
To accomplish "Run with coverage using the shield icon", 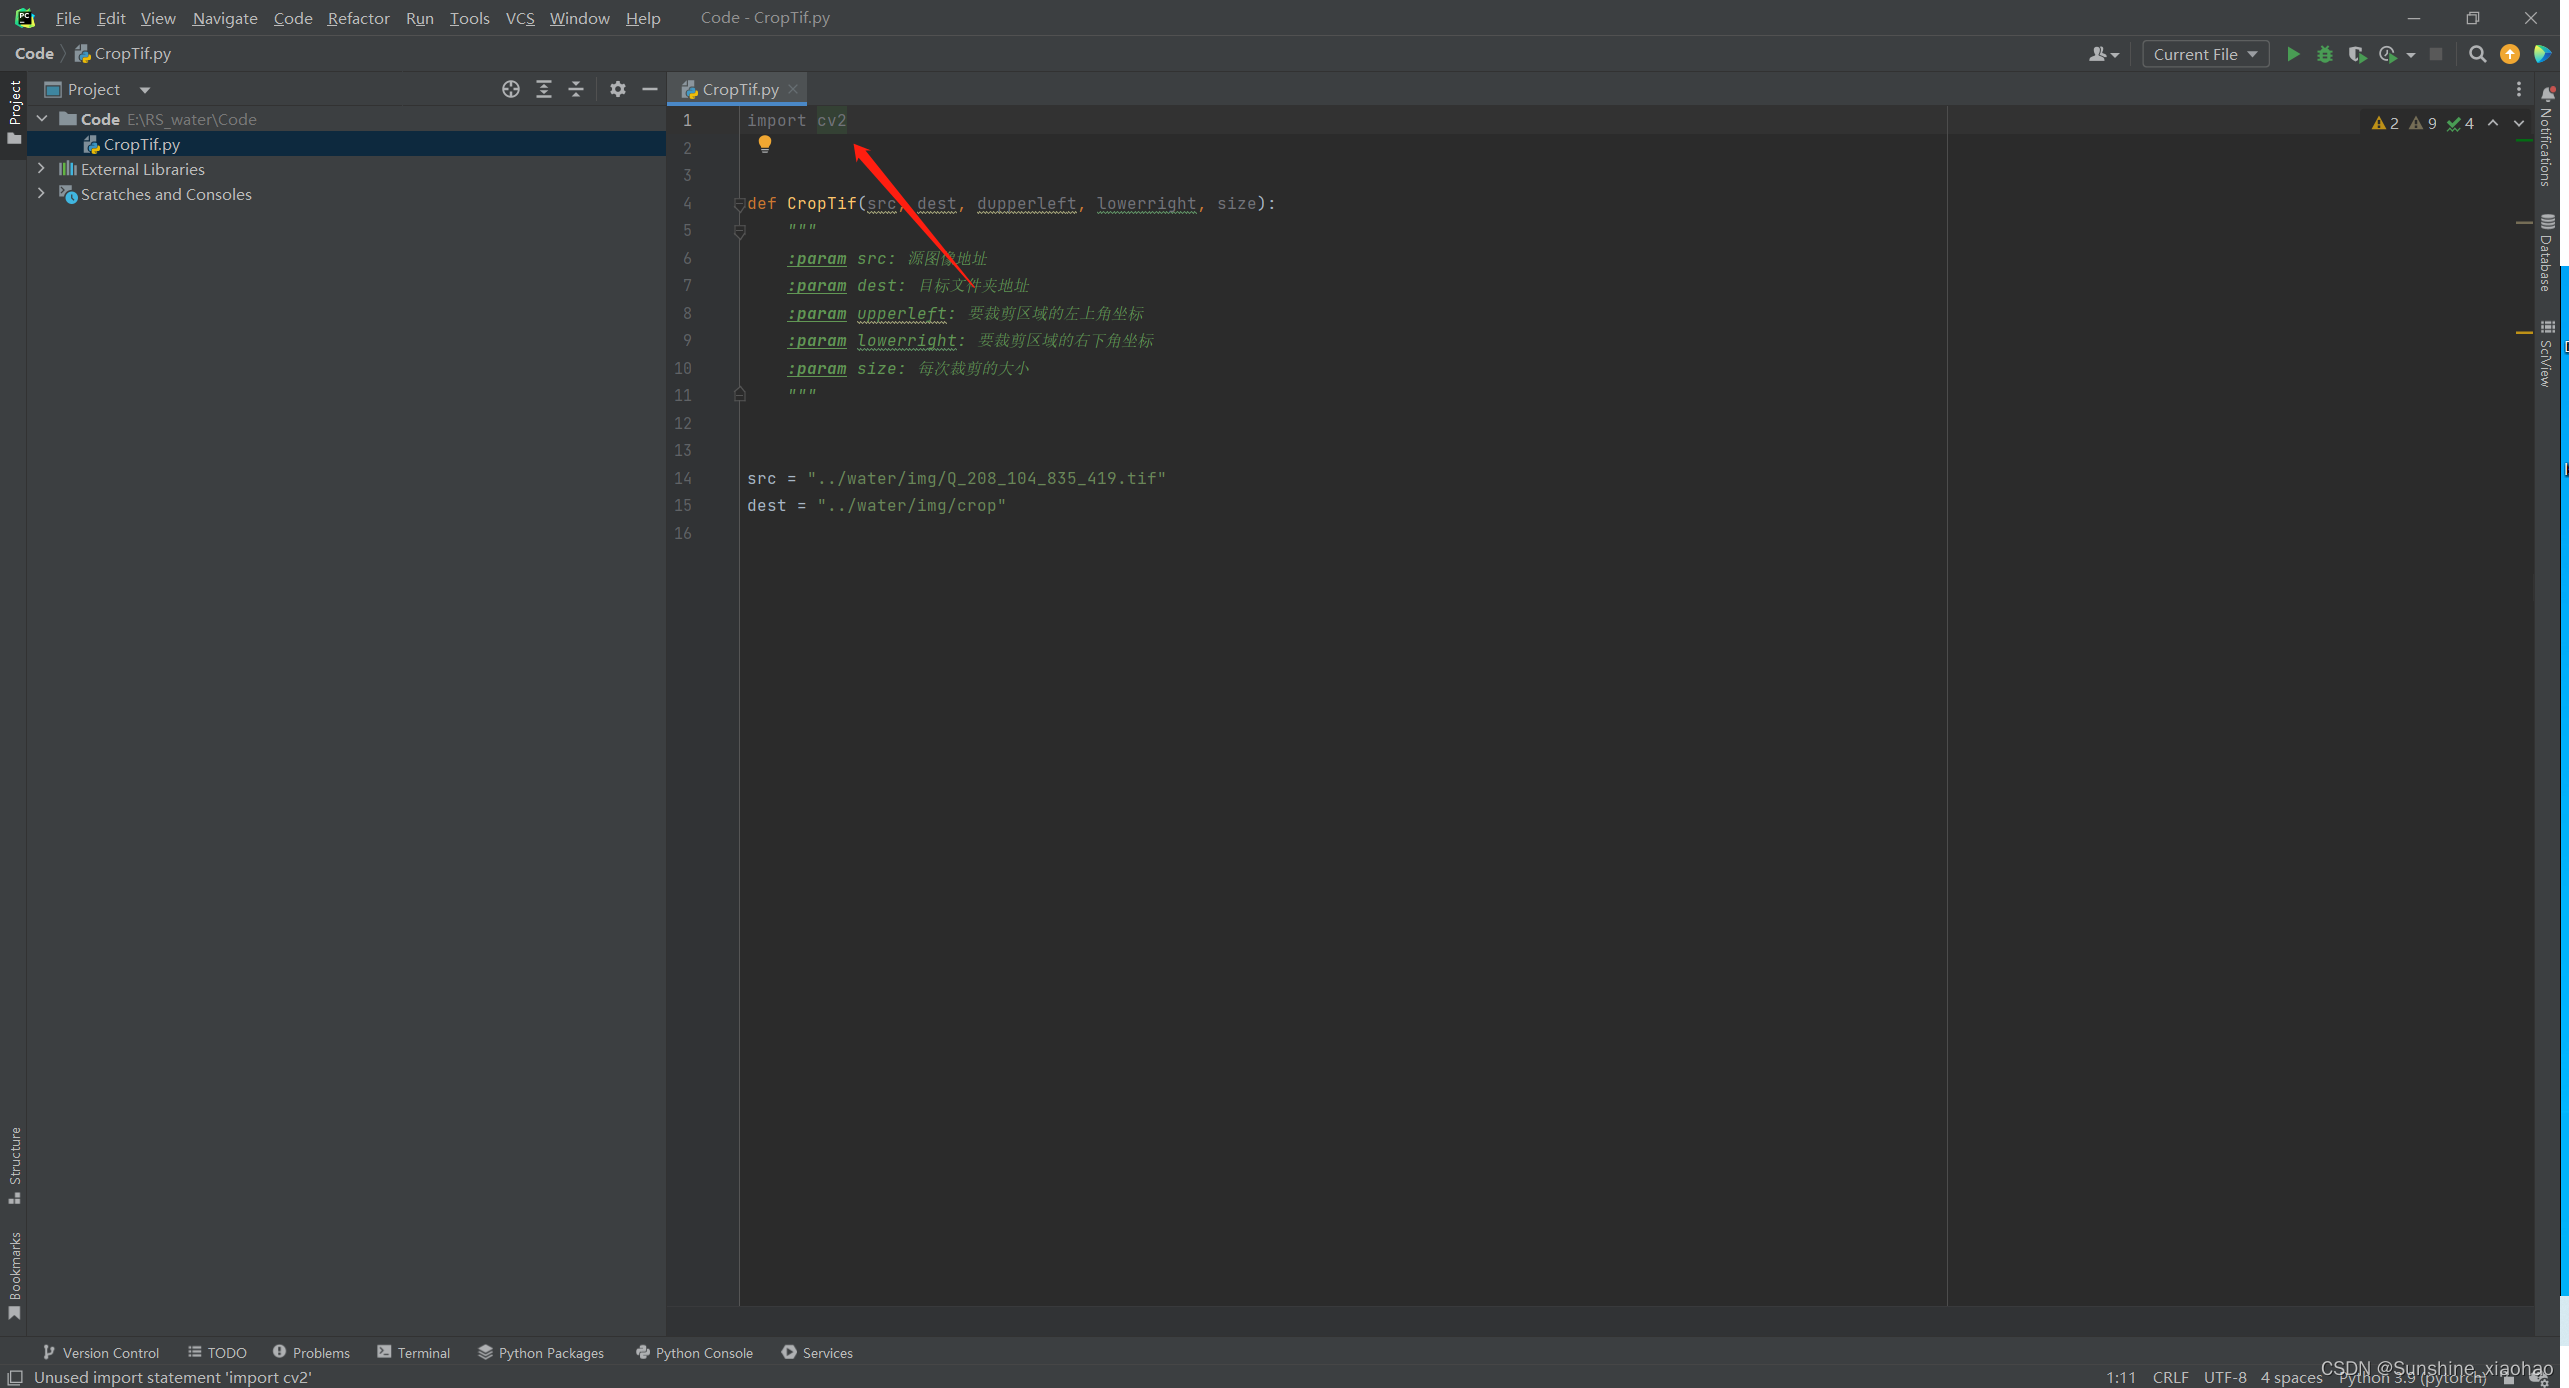I will tap(2357, 54).
